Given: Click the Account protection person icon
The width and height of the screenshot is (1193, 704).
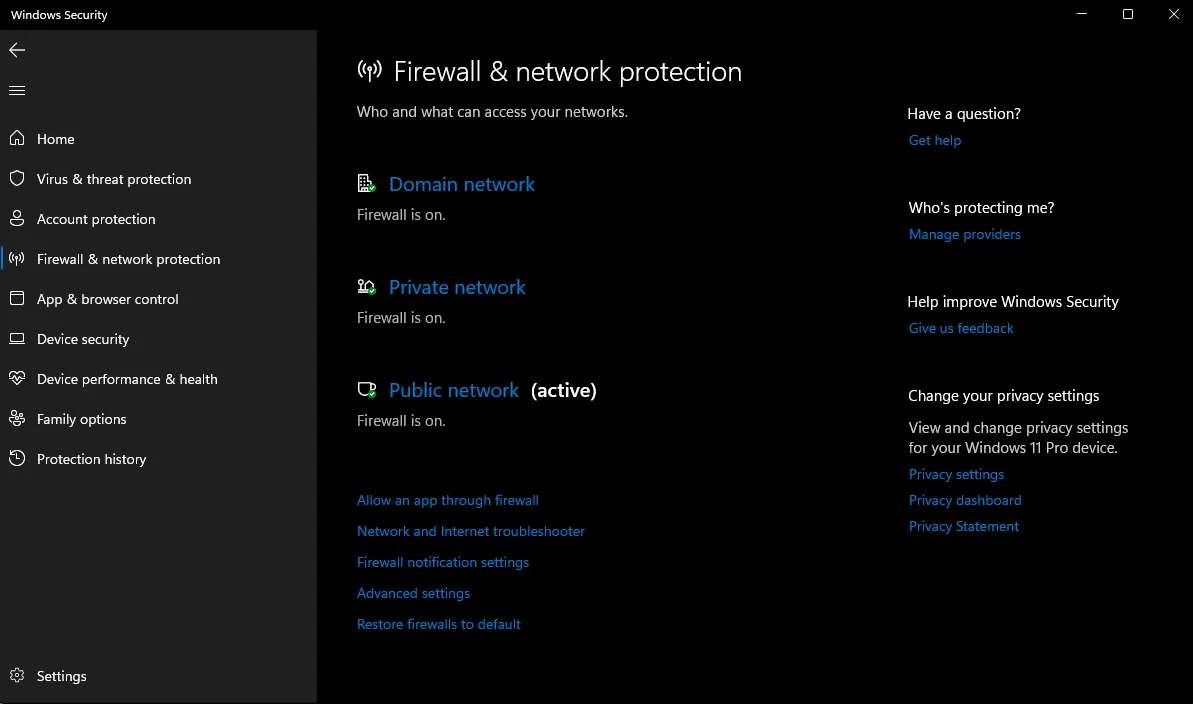Looking at the screenshot, I should (x=17, y=219).
